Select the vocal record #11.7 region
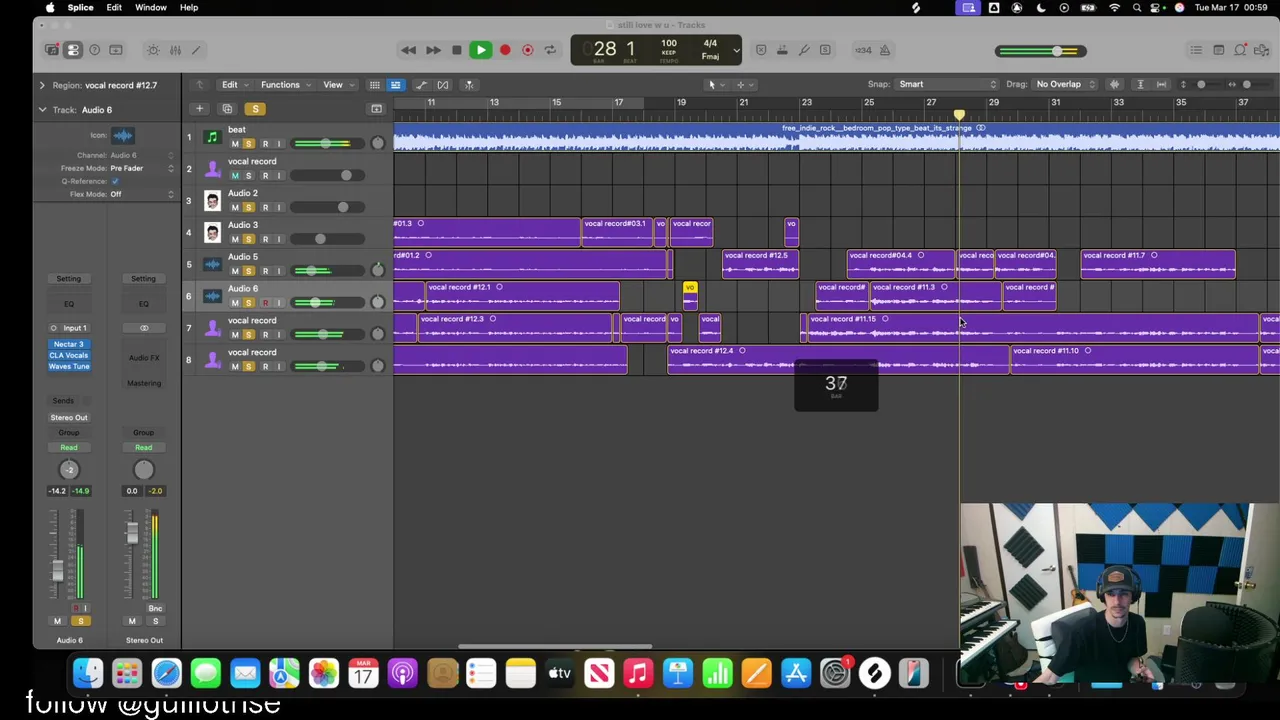The image size is (1280, 720). [x=1158, y=264]
